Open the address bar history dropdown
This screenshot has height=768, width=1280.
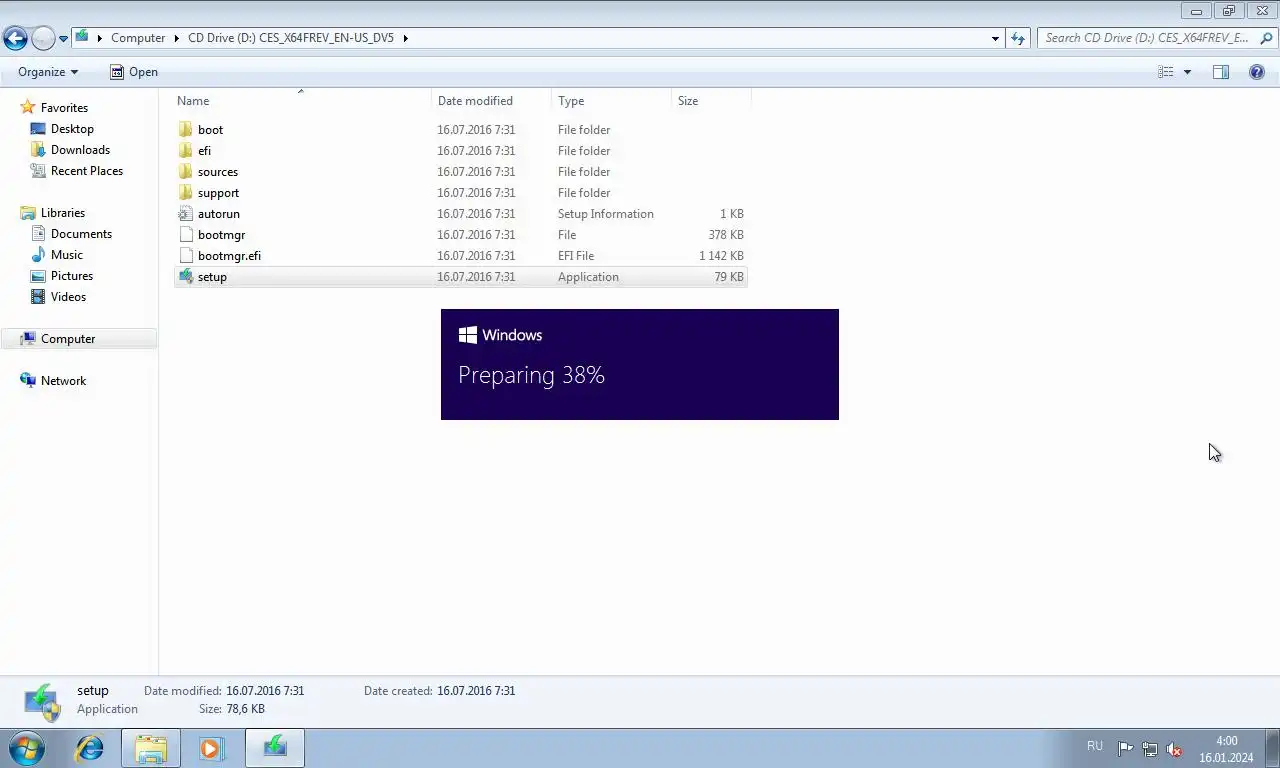tap(995, 38)
